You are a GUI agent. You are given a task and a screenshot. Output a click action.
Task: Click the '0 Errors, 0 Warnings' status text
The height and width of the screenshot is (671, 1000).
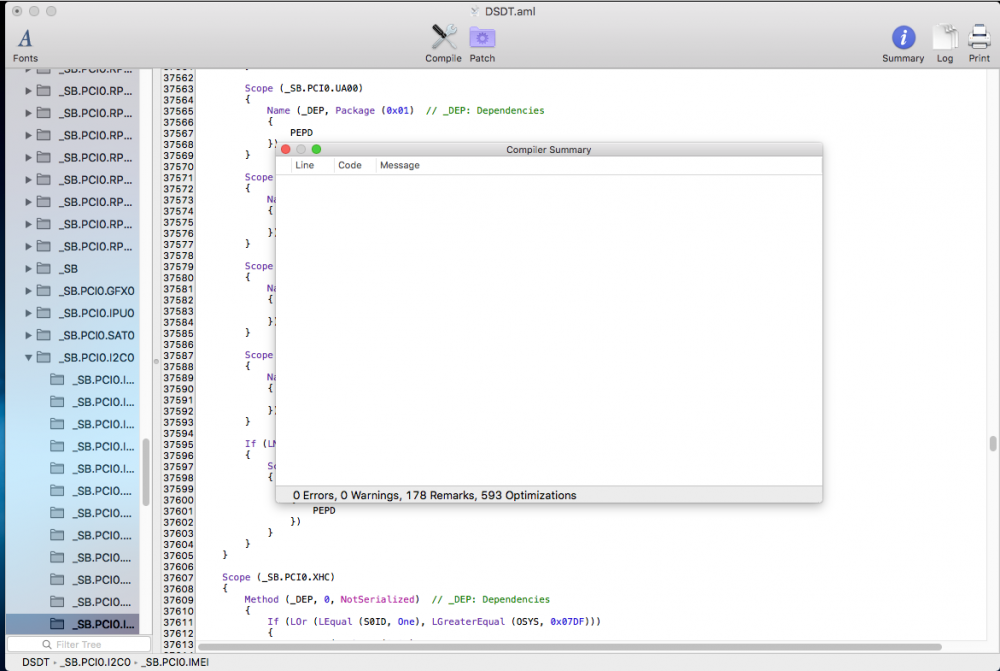pyautogui.click(x=434, y=495)
